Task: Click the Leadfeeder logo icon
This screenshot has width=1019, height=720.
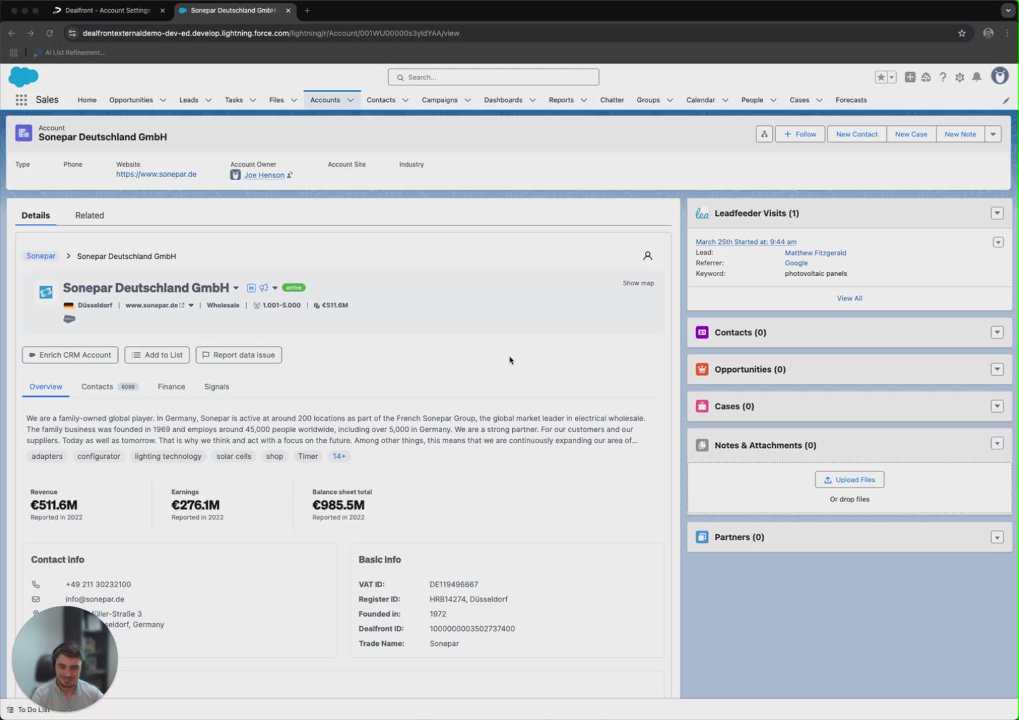Action: point(702,213)
